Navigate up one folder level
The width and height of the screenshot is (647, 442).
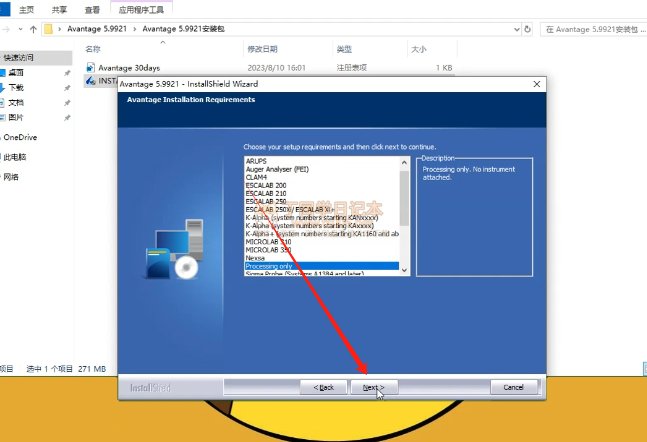33,29
